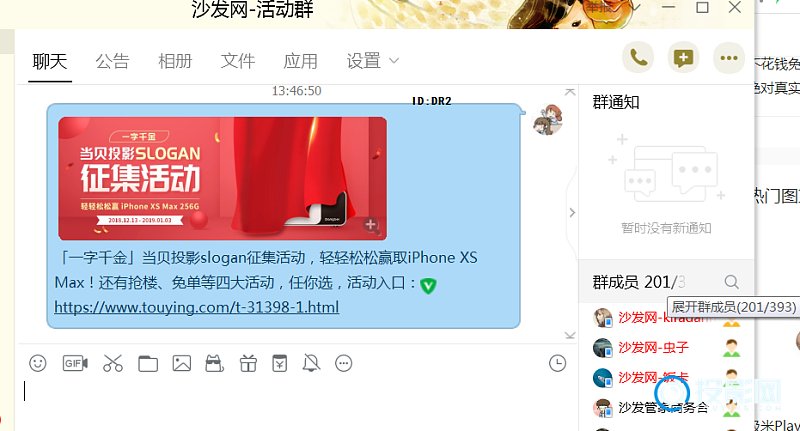Expand the 设置 dropdown arrow
800x431 pixels.
(393, 61)
